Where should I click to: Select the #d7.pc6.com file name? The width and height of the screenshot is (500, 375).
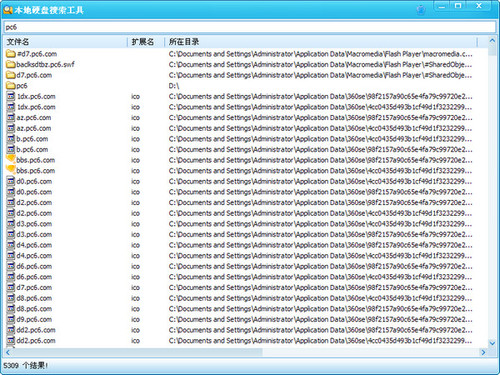point(37,54)
